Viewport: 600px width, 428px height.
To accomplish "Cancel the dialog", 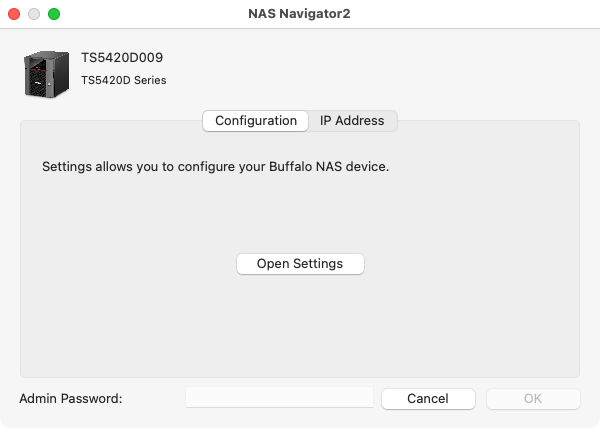I will 428,398.
